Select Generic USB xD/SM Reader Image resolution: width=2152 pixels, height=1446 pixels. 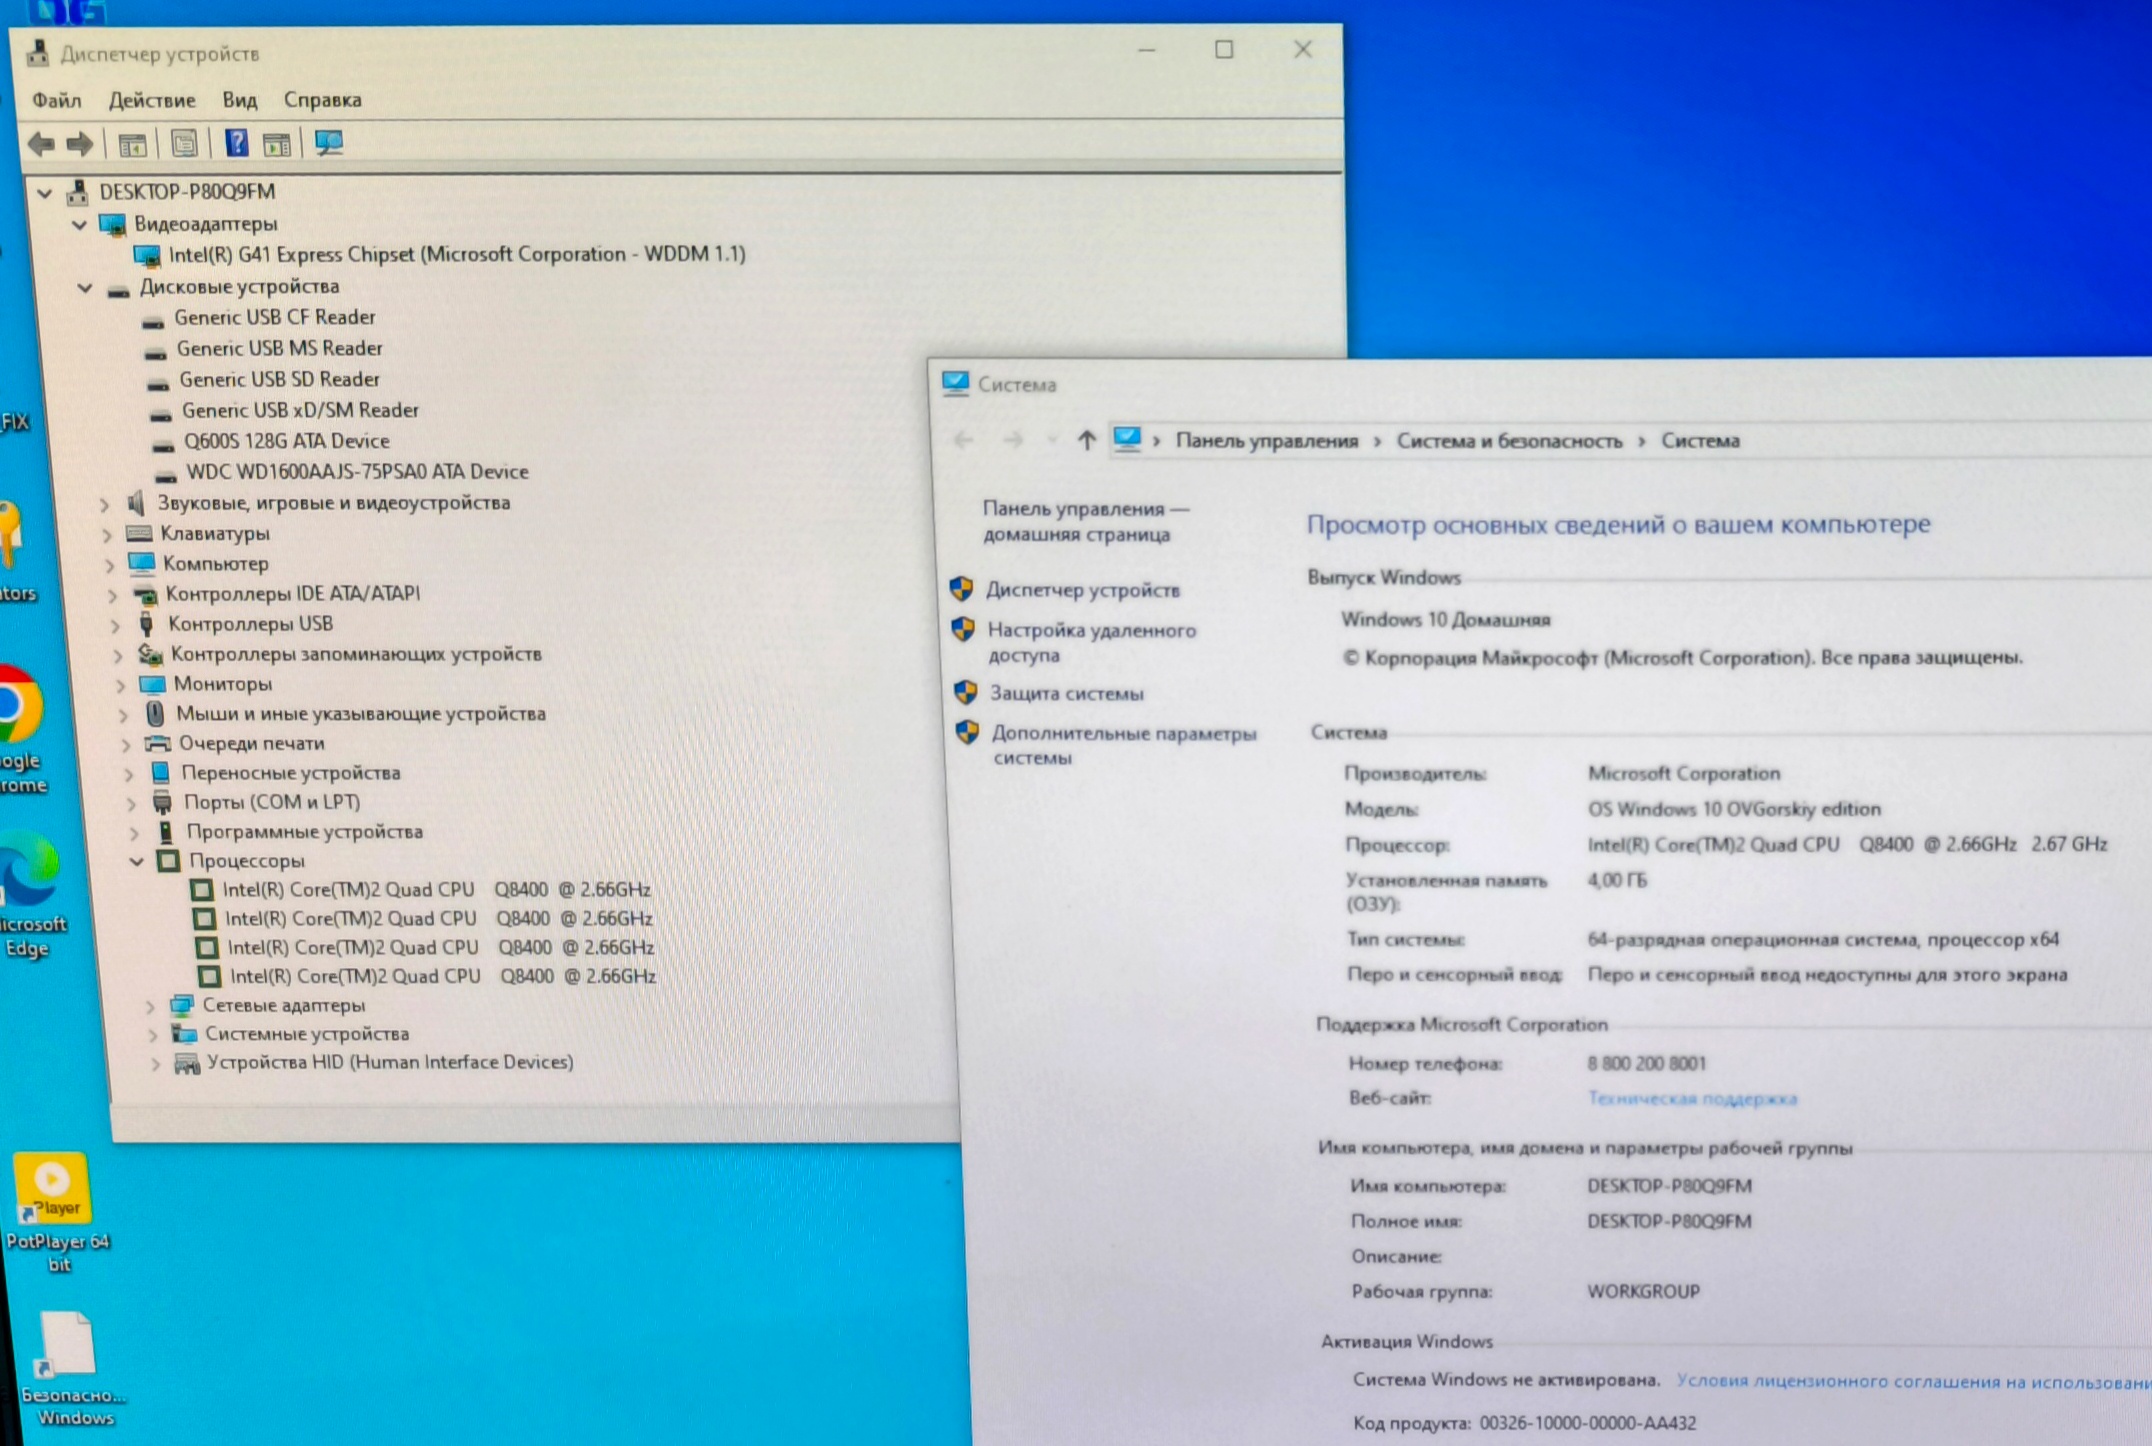pos(300,410)
